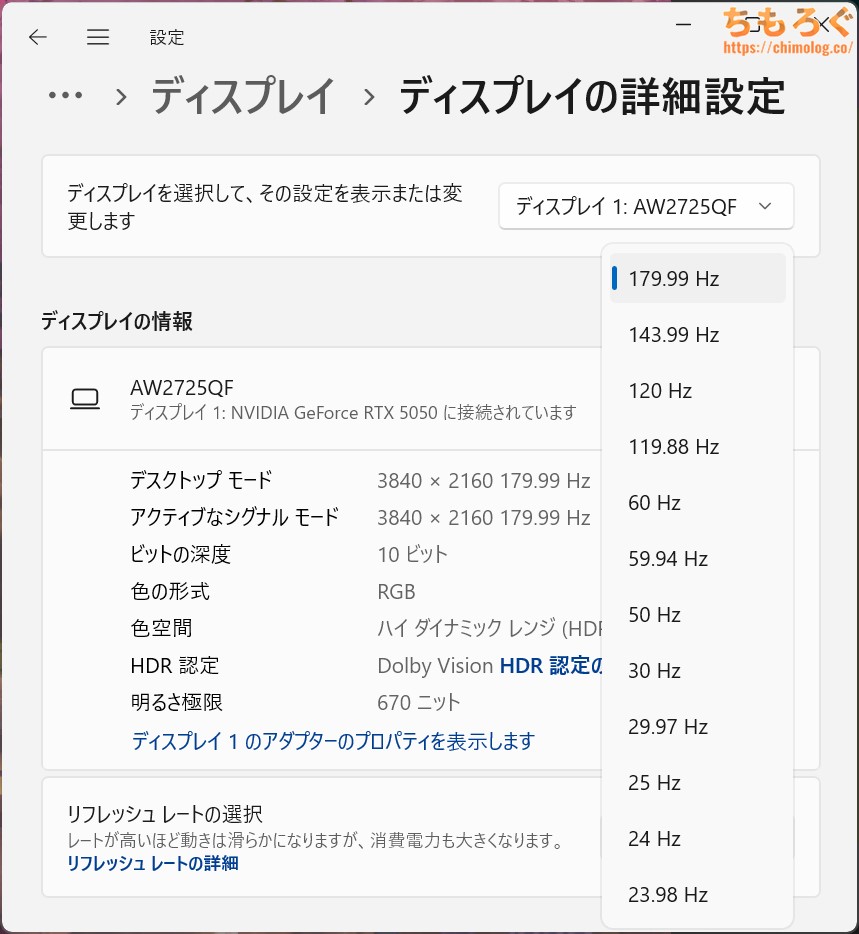Image resolution: width=859 pixels, height=934 pixels.
Task: Select 179.99 Hz refresh rate
Action: pyautogui.click(x=698, y=279)
